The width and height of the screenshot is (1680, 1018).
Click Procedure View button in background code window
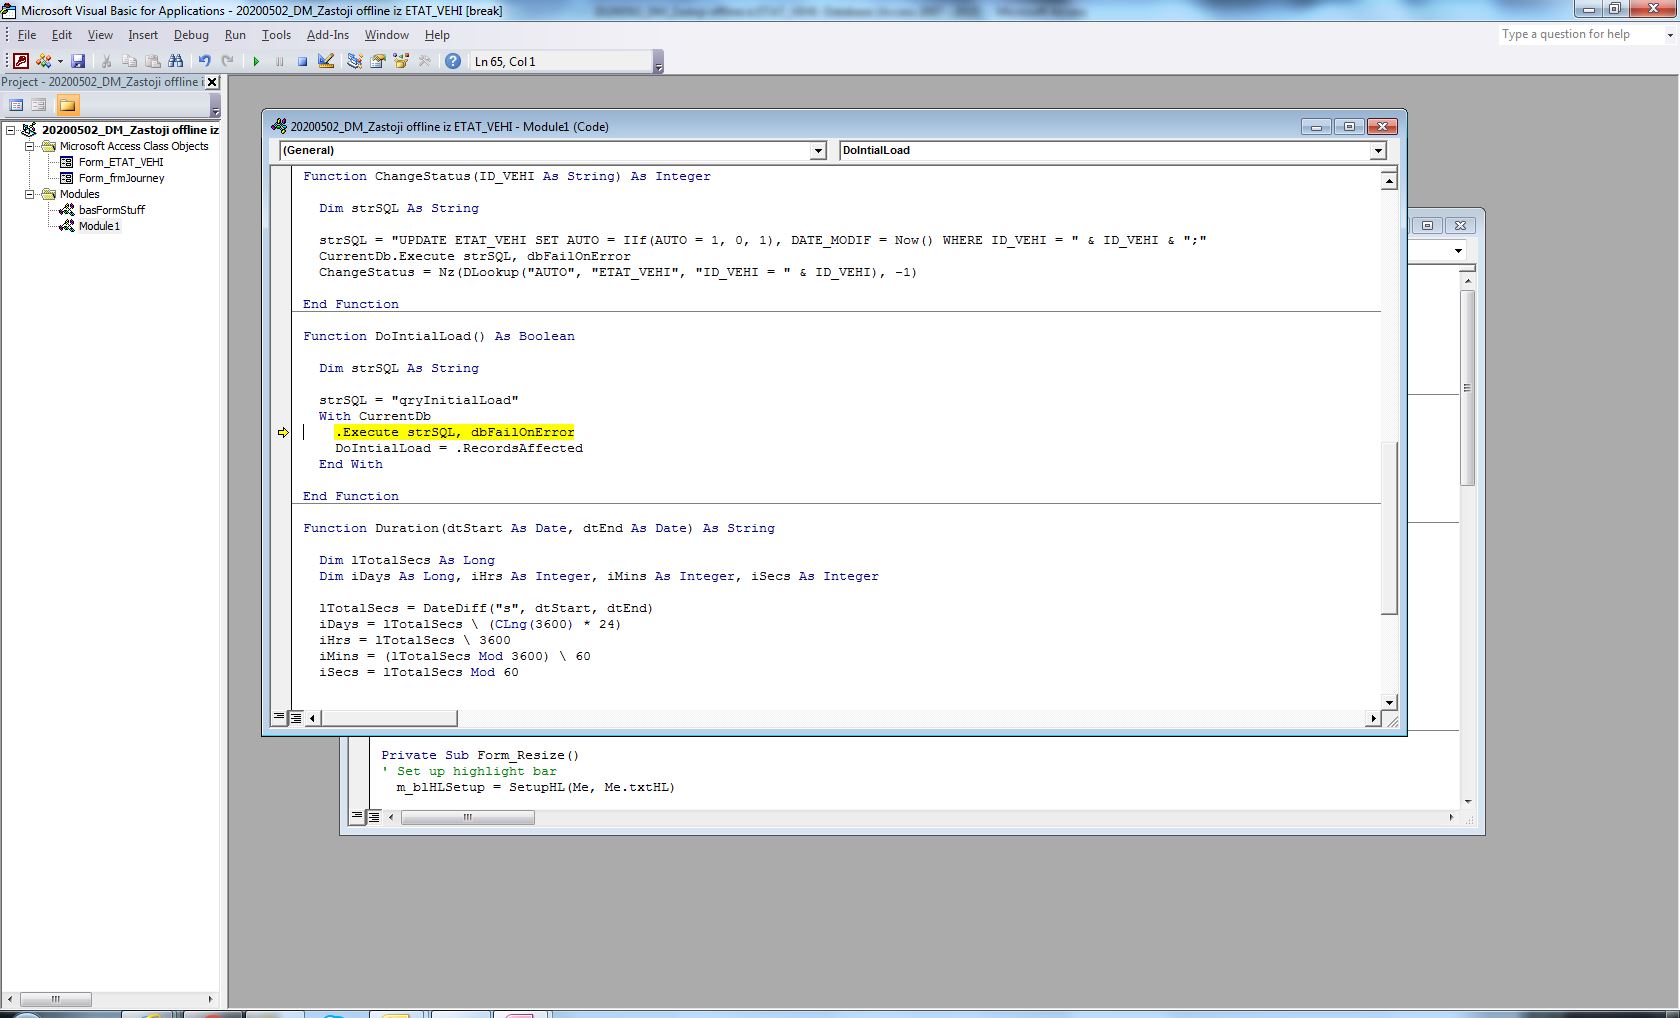(x=357, y=816)
